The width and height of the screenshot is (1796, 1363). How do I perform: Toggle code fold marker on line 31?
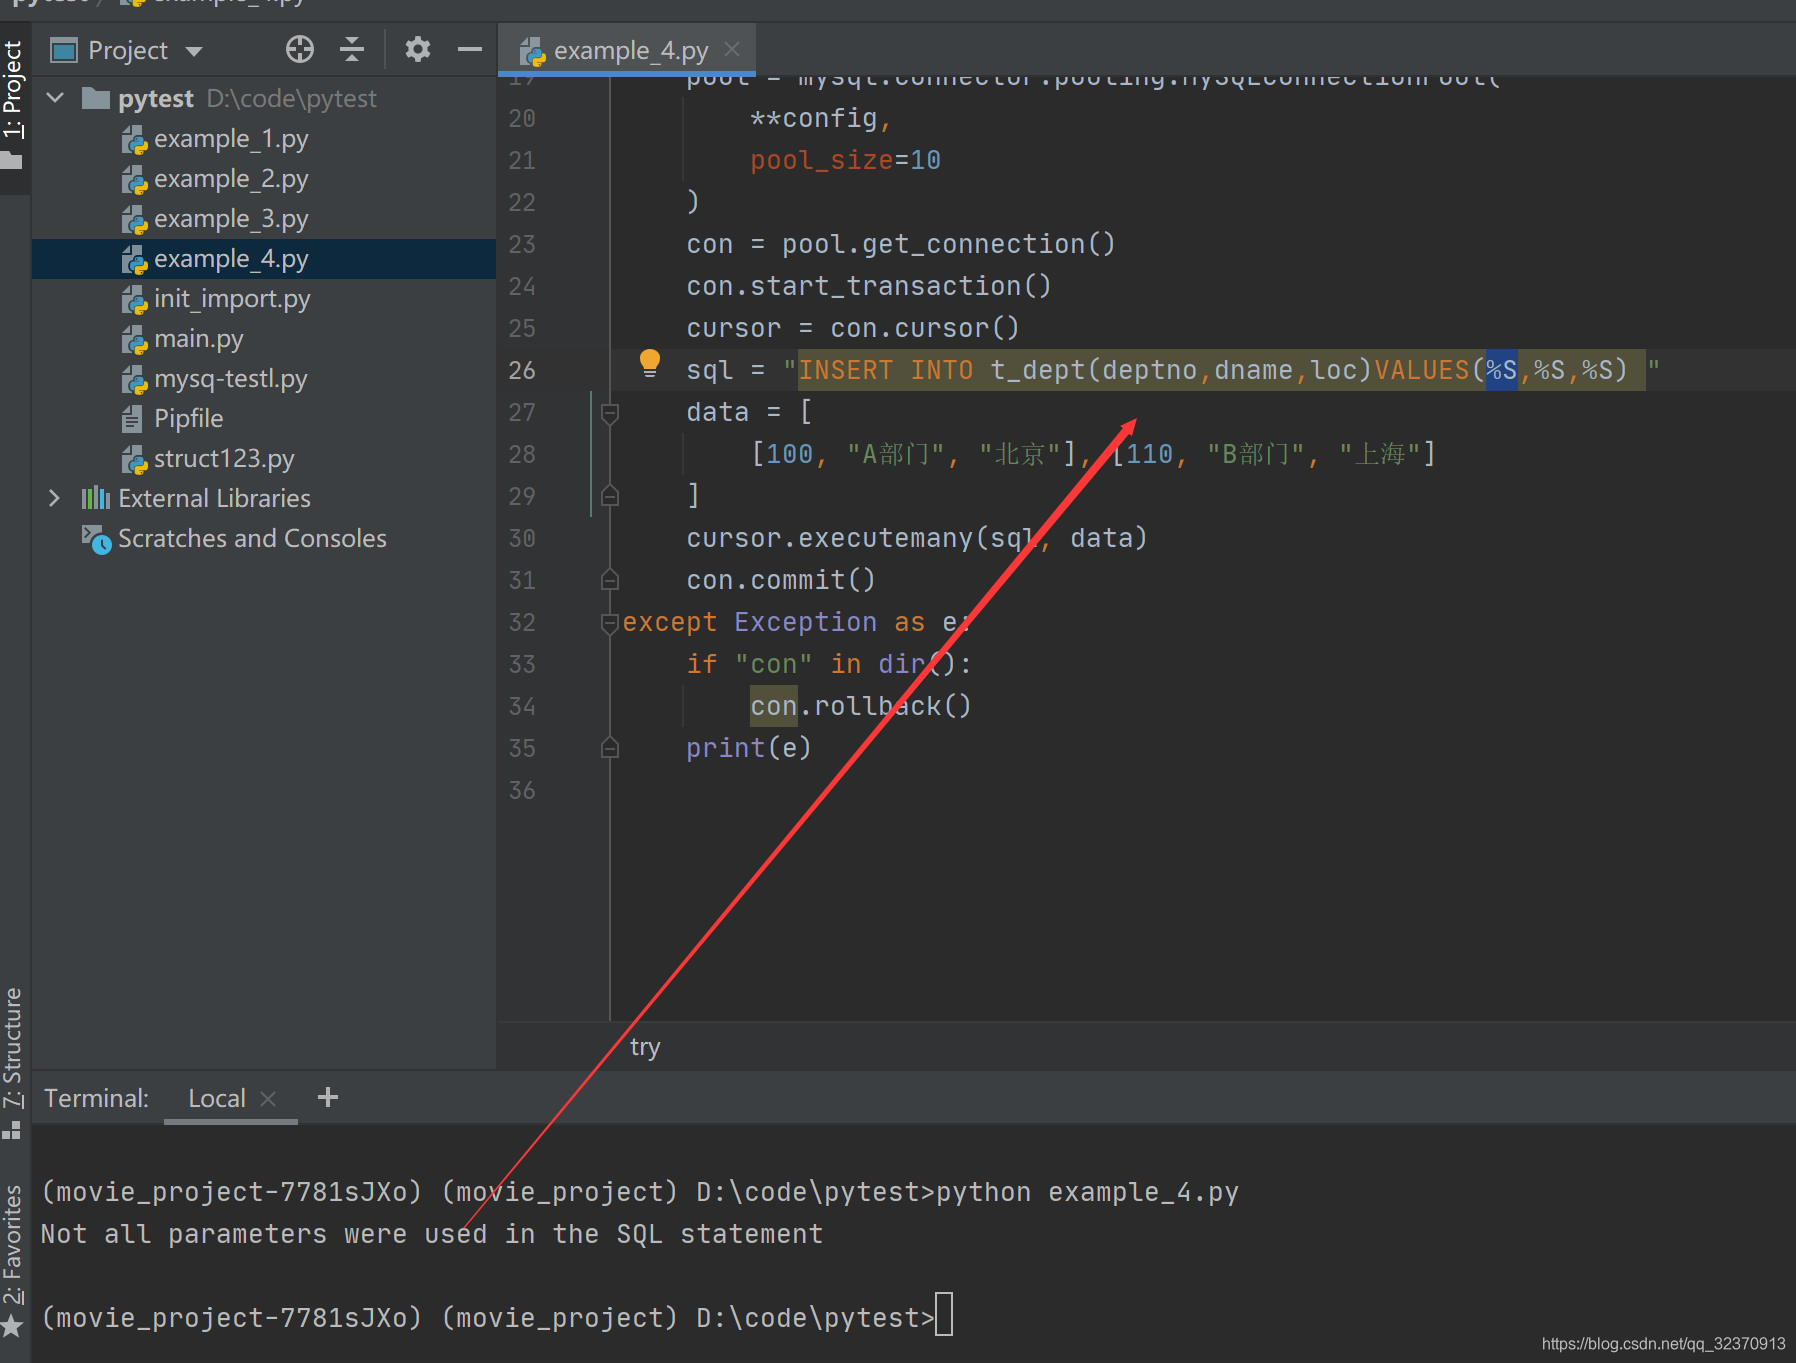tap(610, 580)
